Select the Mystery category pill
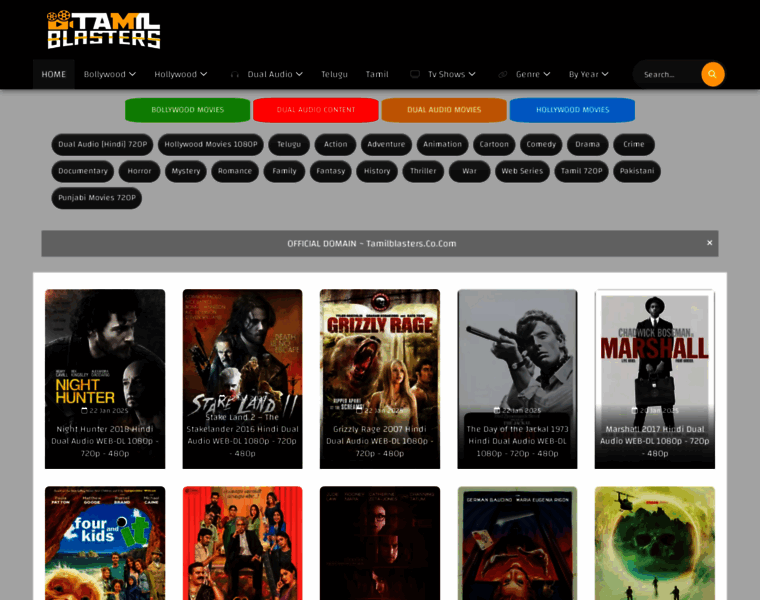 [x=186, y=171]
